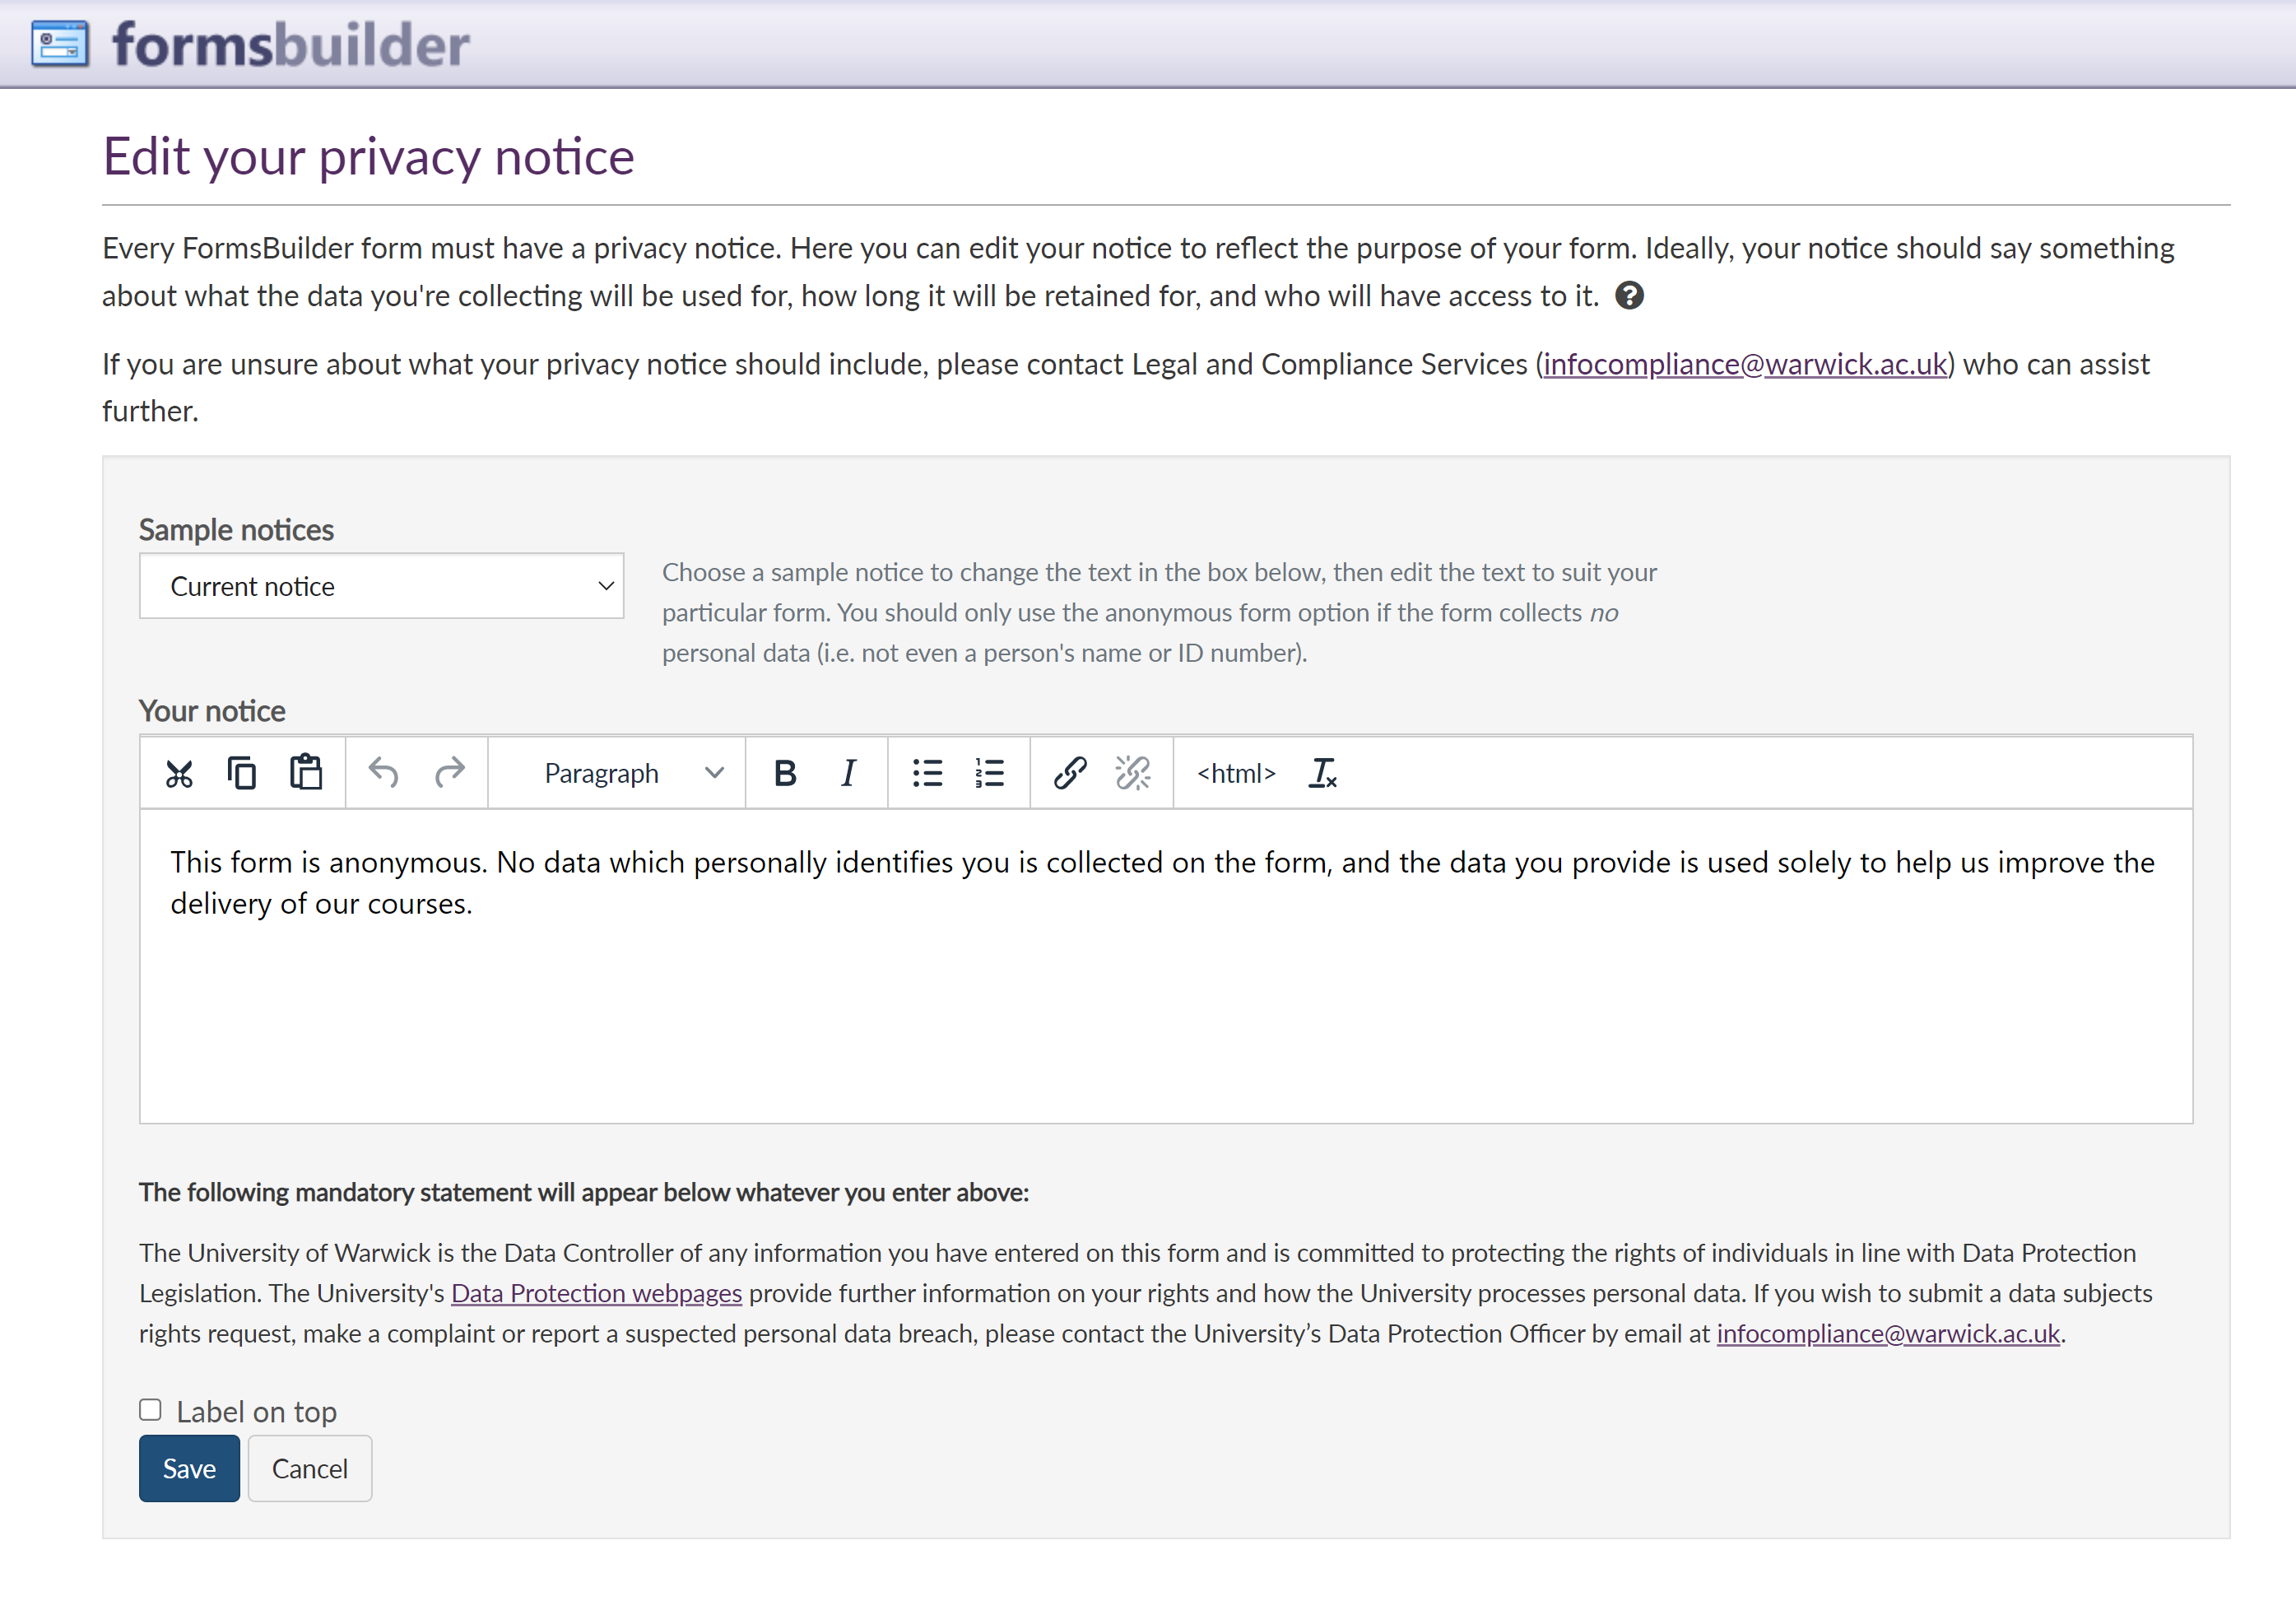
Task: Click the Save button
Action: (189, 1468)
